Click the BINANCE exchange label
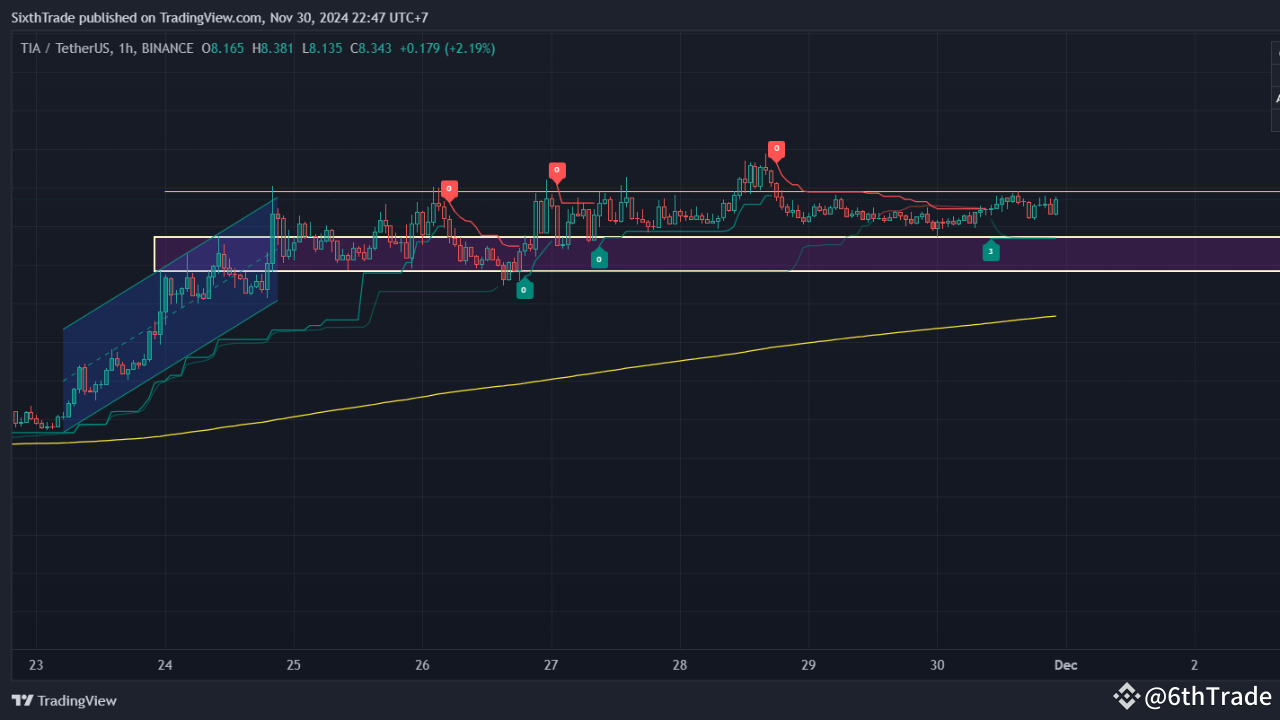The width and height of the screenshot is (1280, 720). pyautogui.click(x=167, y=48)
